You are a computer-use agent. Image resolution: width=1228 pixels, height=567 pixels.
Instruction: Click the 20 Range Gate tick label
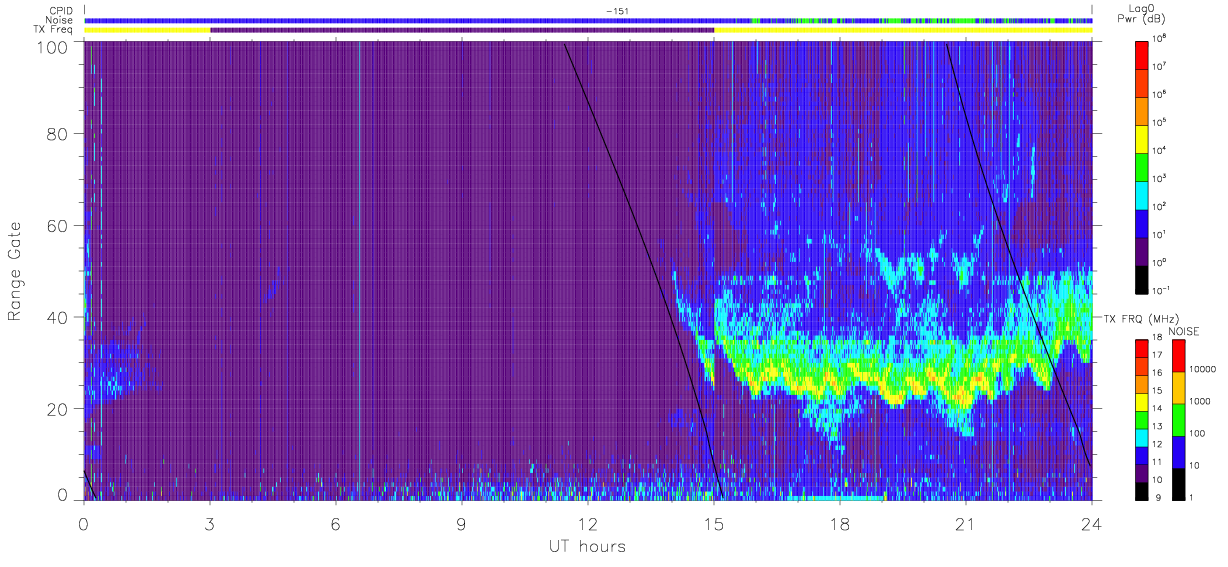click(x=58, y=408)
